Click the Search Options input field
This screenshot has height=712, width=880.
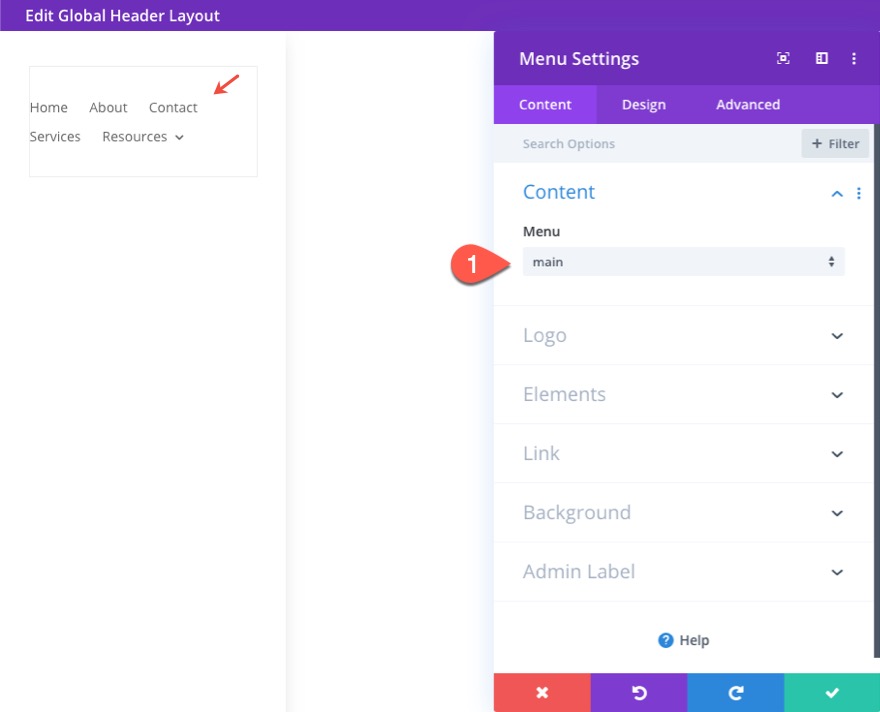pos(600,143)
